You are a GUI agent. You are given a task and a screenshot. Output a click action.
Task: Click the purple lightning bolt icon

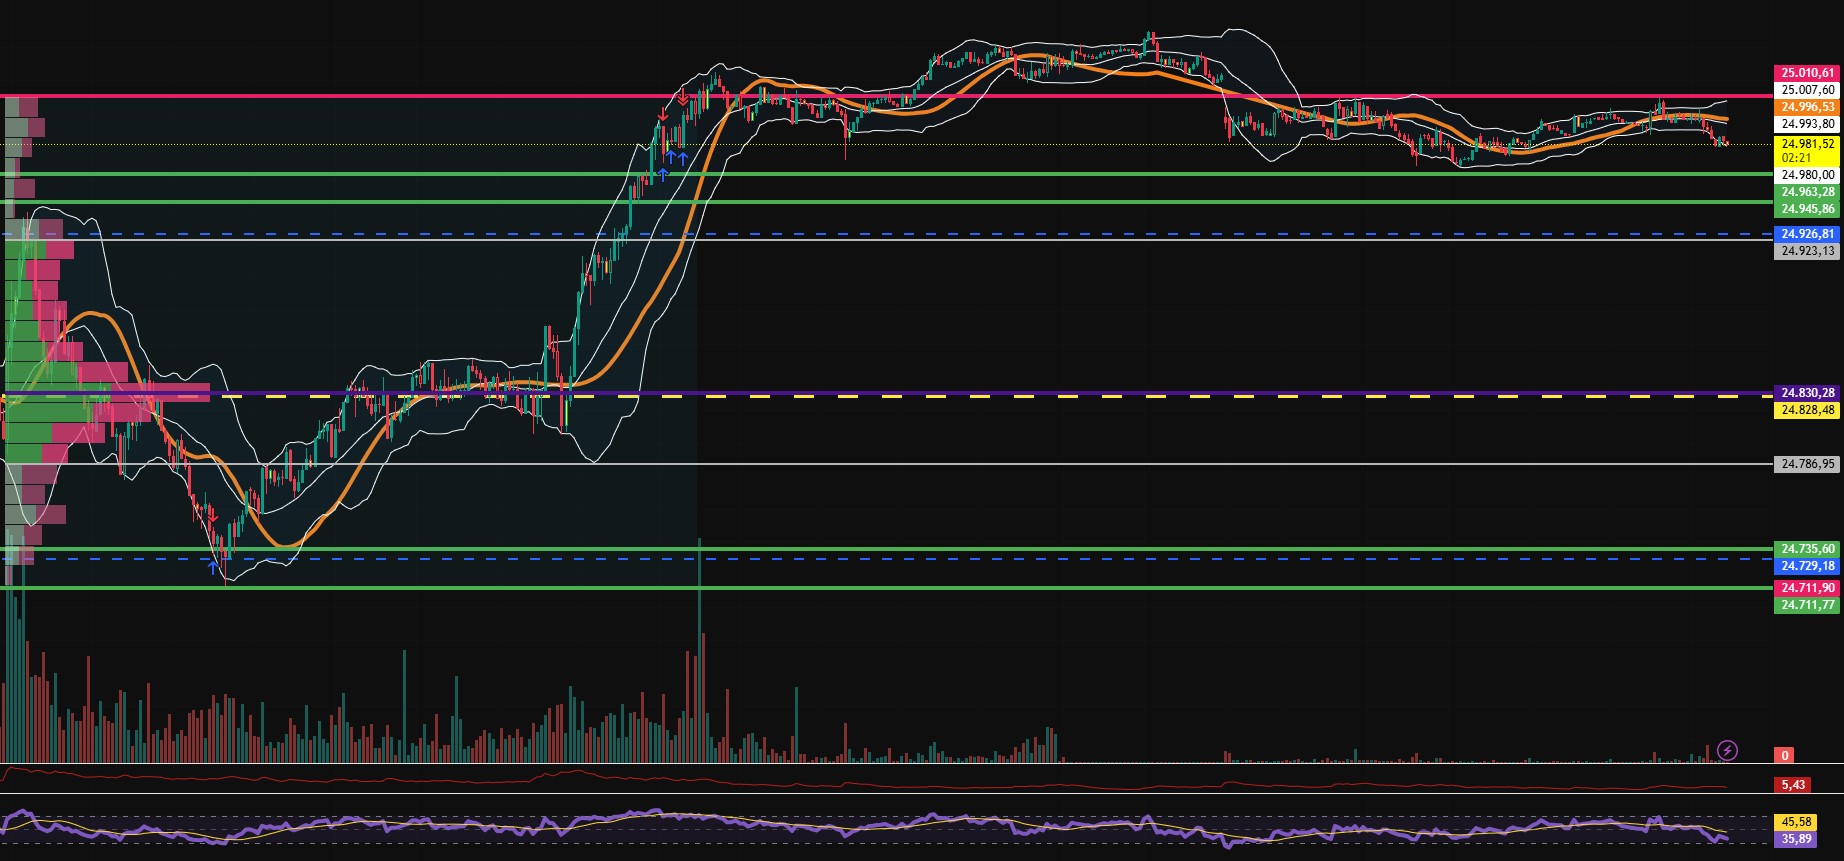(x=1727, y=750)
